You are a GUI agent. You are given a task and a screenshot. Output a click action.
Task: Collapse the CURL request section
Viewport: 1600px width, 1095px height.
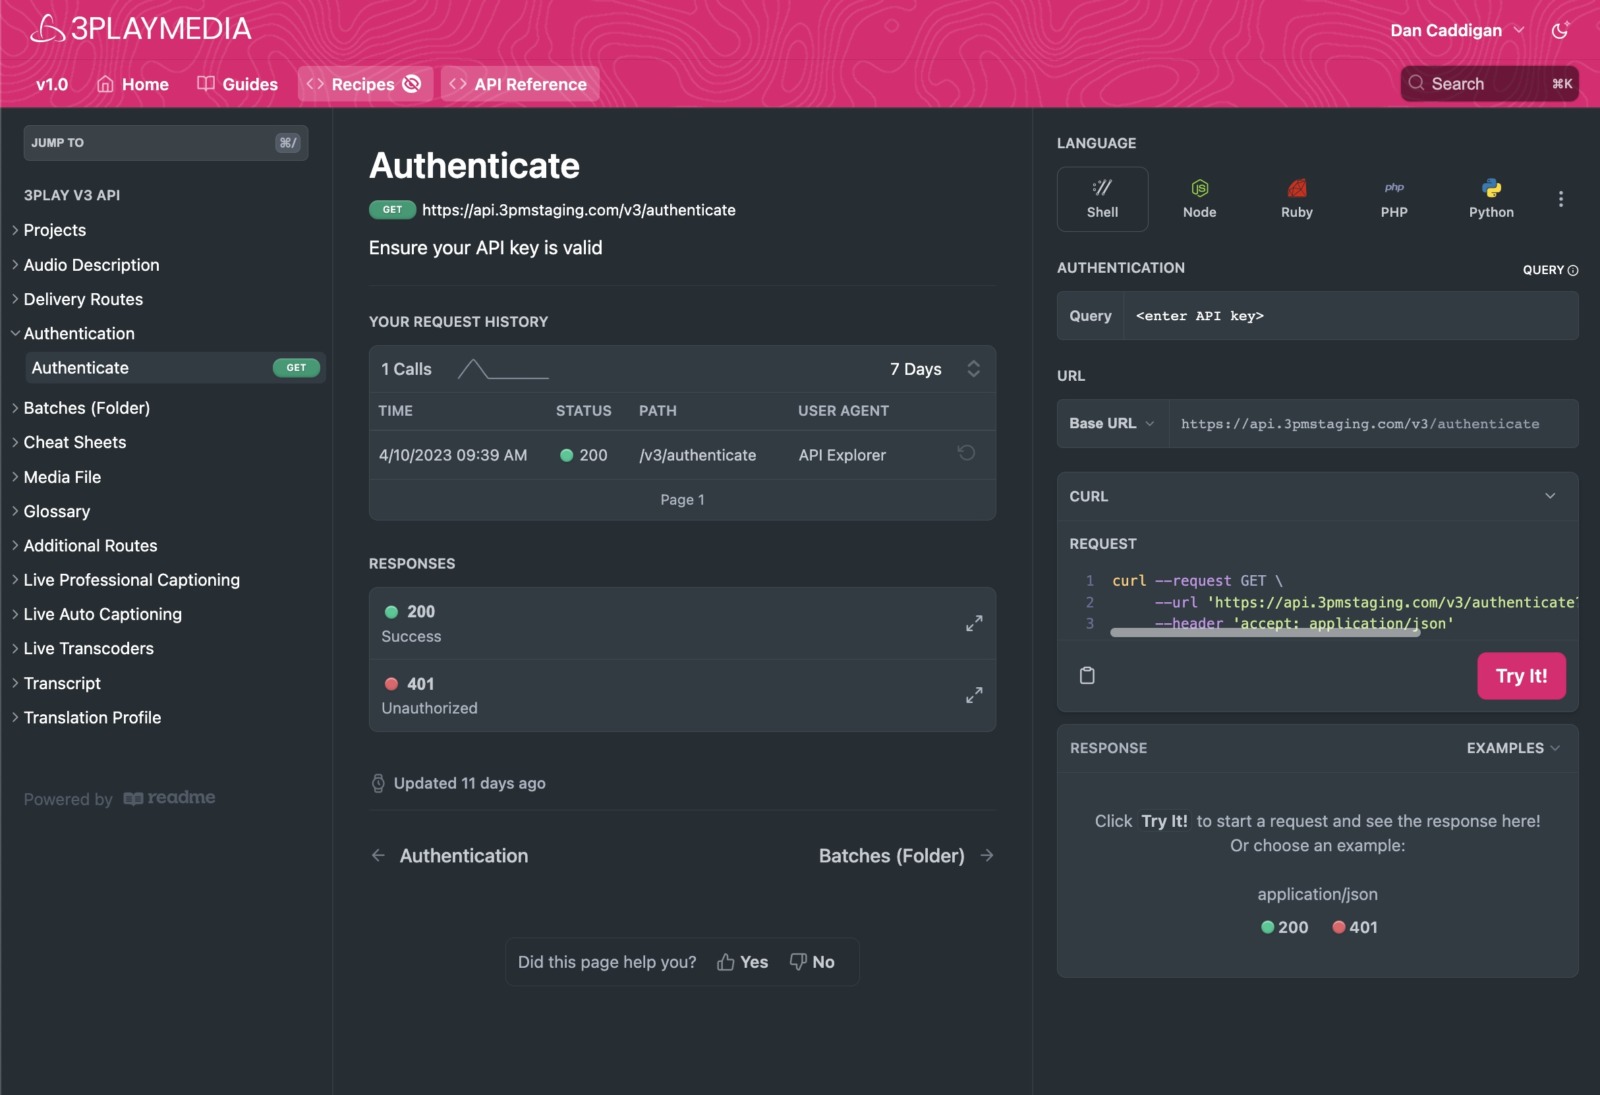(x=1551, y=495)
